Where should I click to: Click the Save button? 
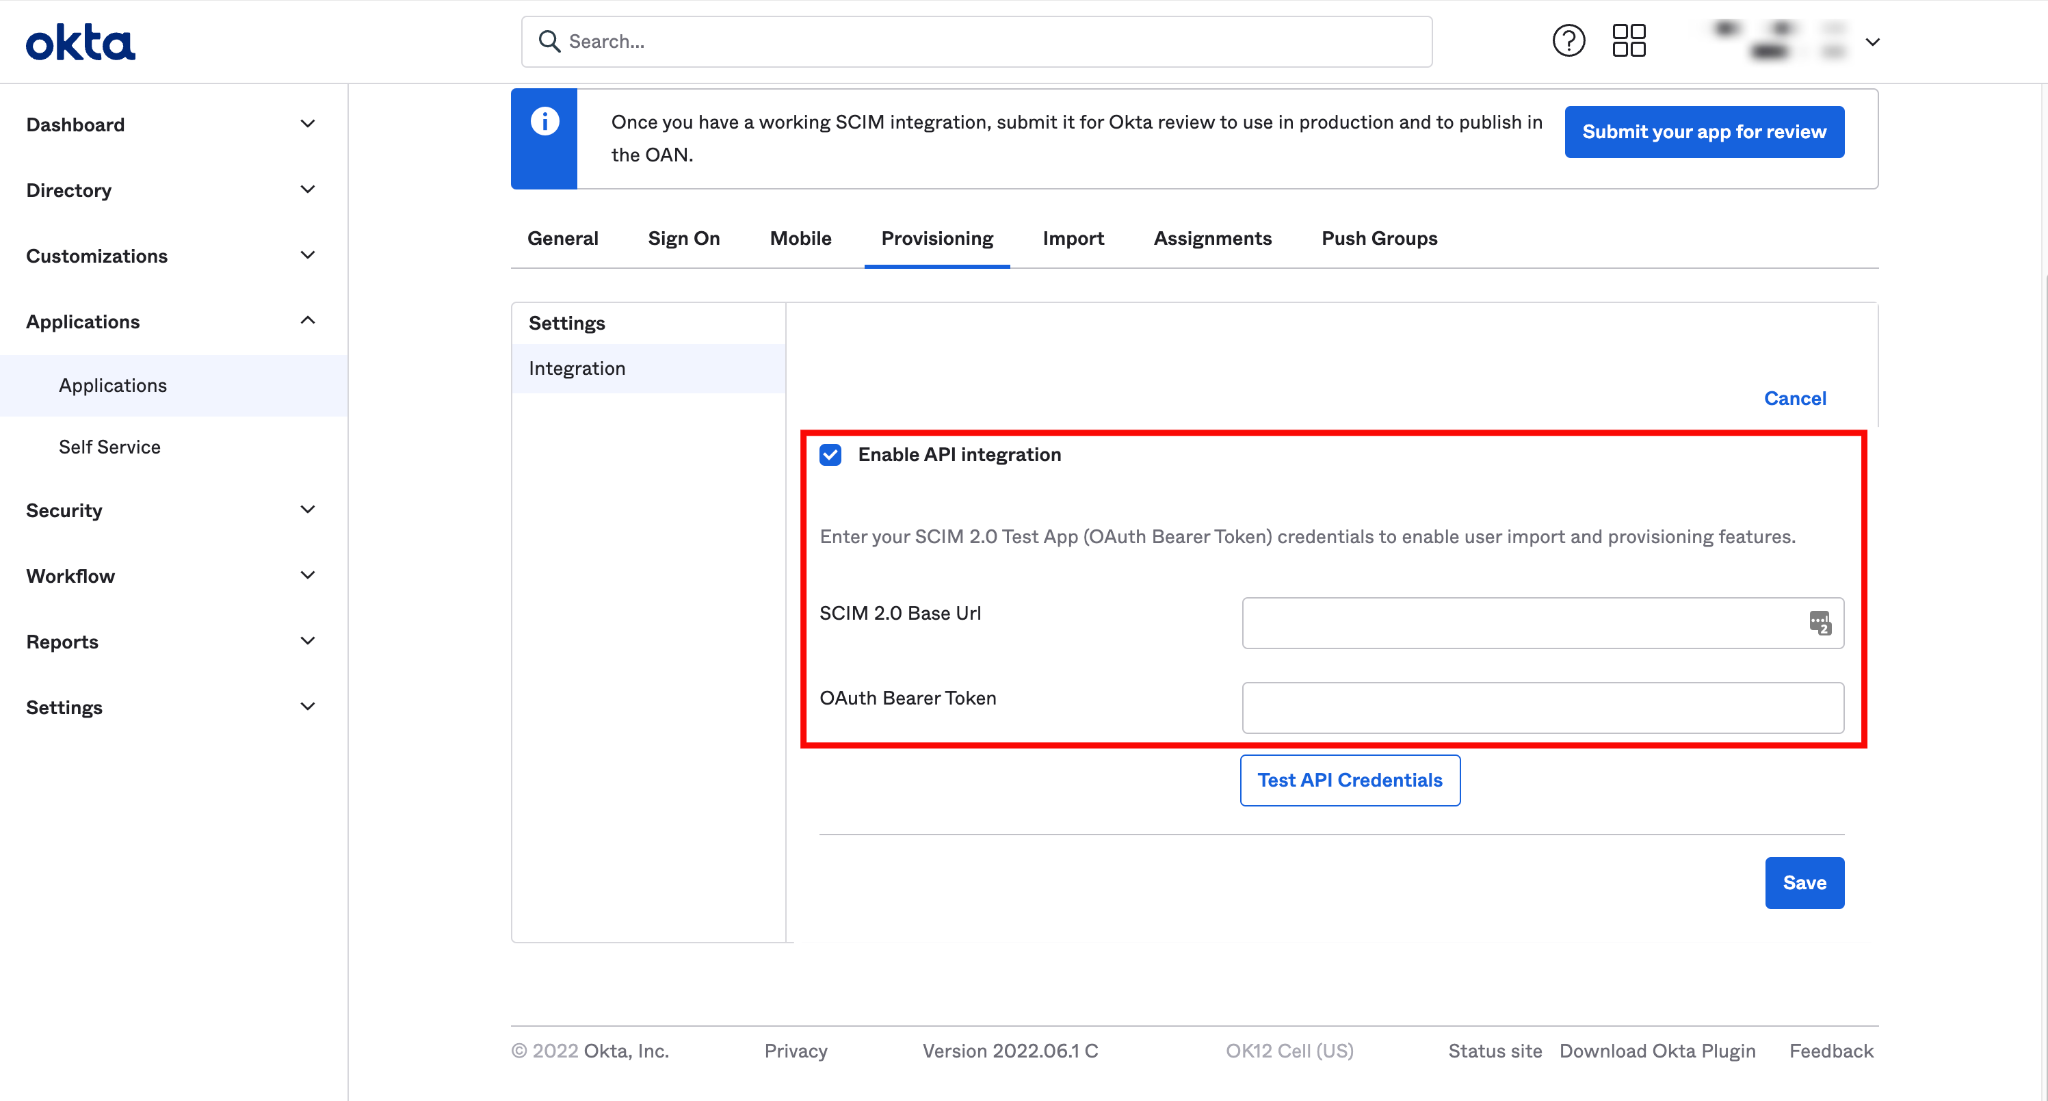[x=1804, y=883]
